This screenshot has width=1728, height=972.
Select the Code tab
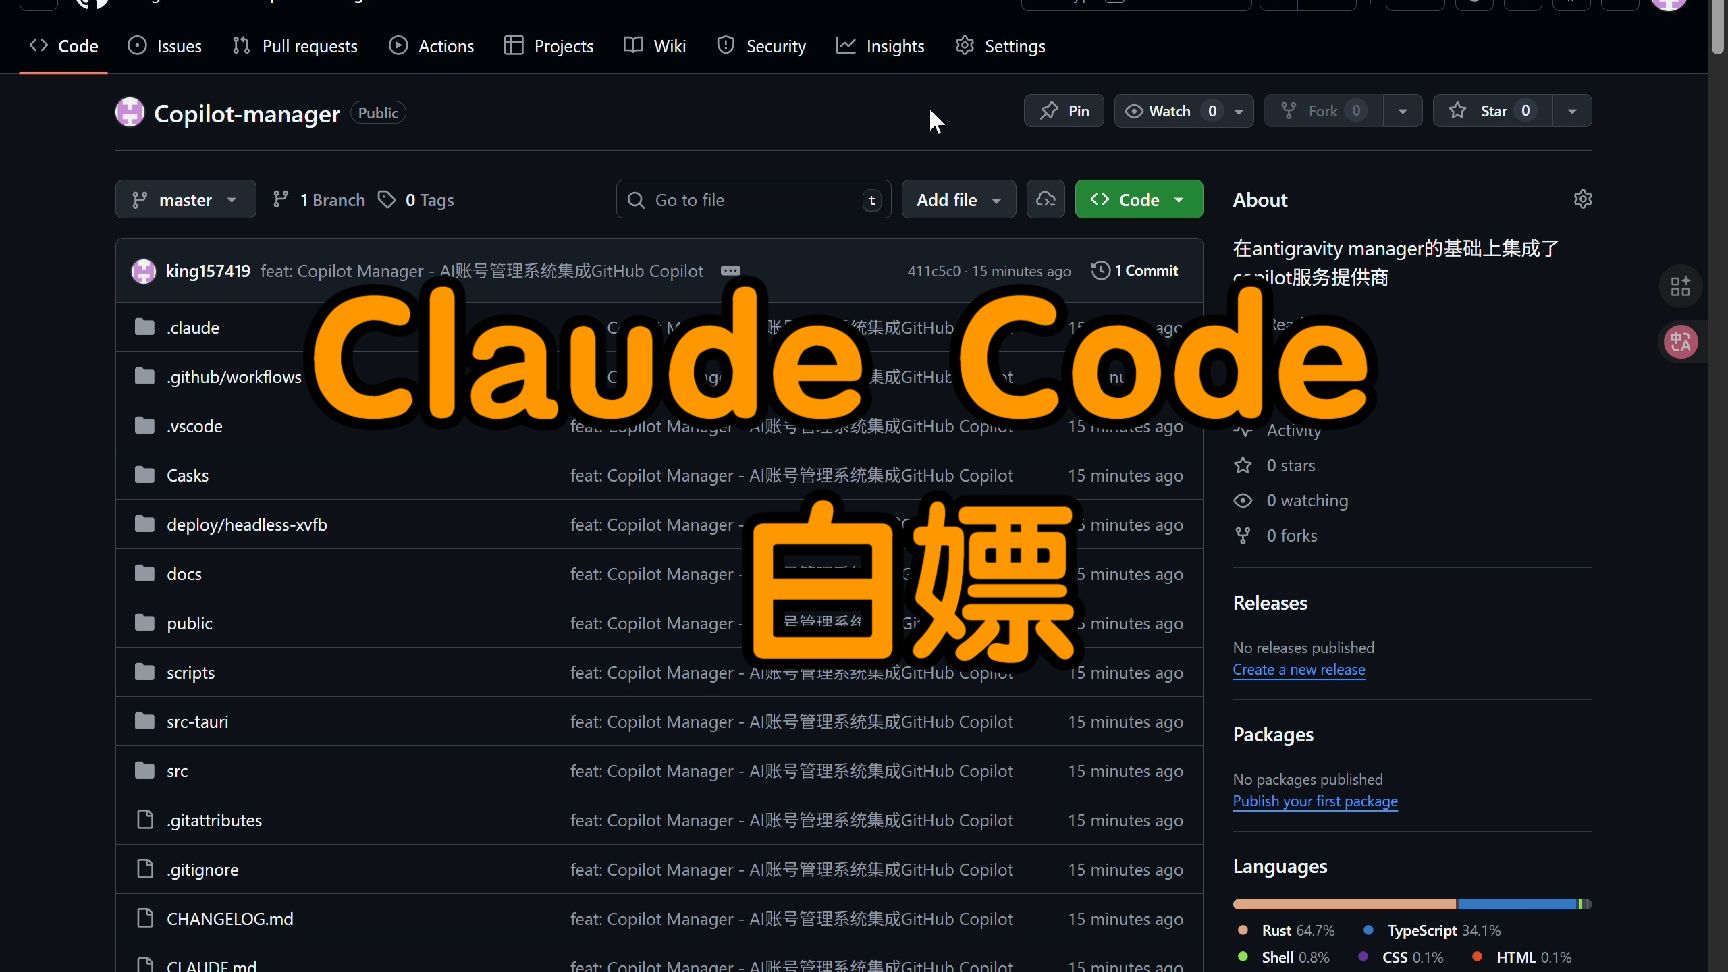coord(64,46)
